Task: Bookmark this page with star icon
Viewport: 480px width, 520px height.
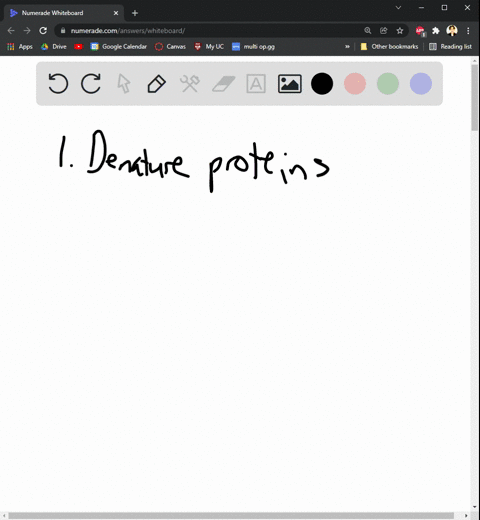Action: click(x=400, y=31)
